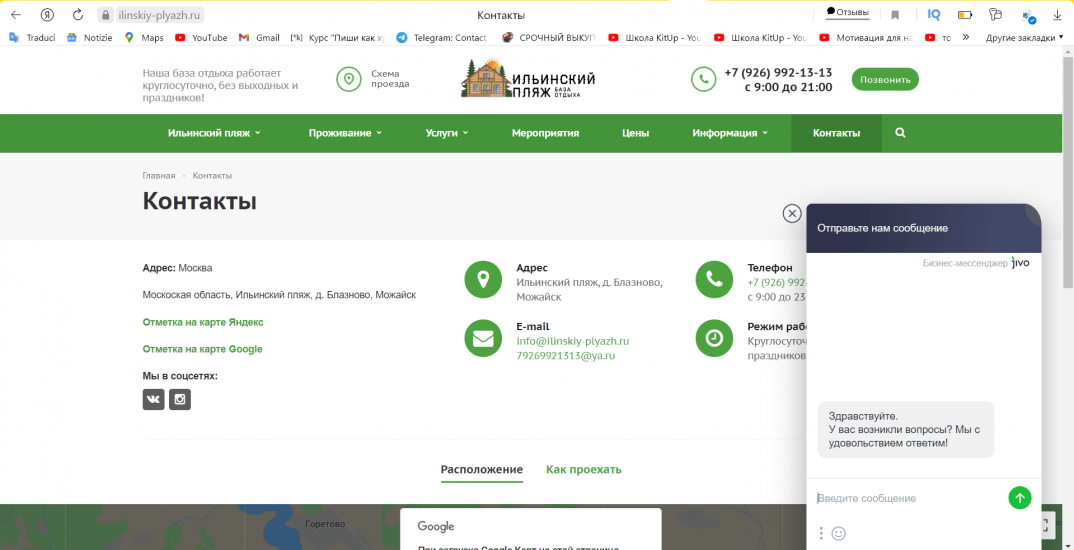1074x550 pixels.
Task: Click the info@ilinskiy-plyazh.ru email link
Action: (572, 341)
